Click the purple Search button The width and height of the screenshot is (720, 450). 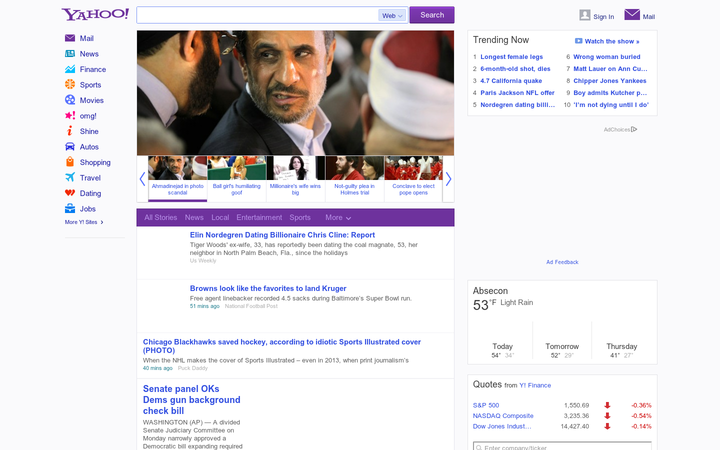432,15
